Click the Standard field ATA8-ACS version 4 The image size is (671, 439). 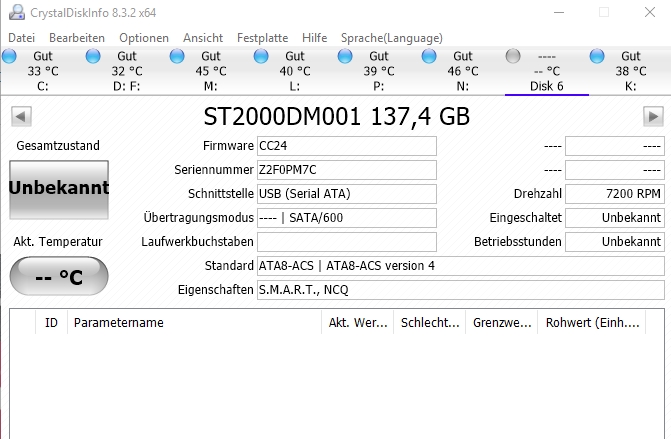click(460, 266)
